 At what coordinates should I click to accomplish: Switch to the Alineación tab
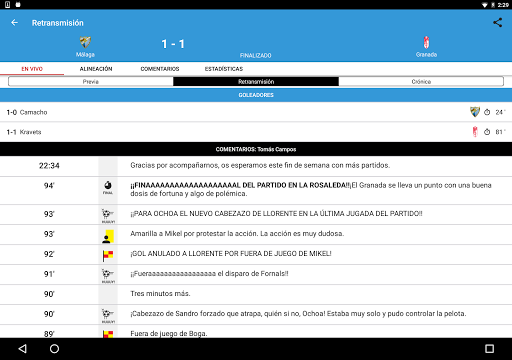(x=96, y=69)
